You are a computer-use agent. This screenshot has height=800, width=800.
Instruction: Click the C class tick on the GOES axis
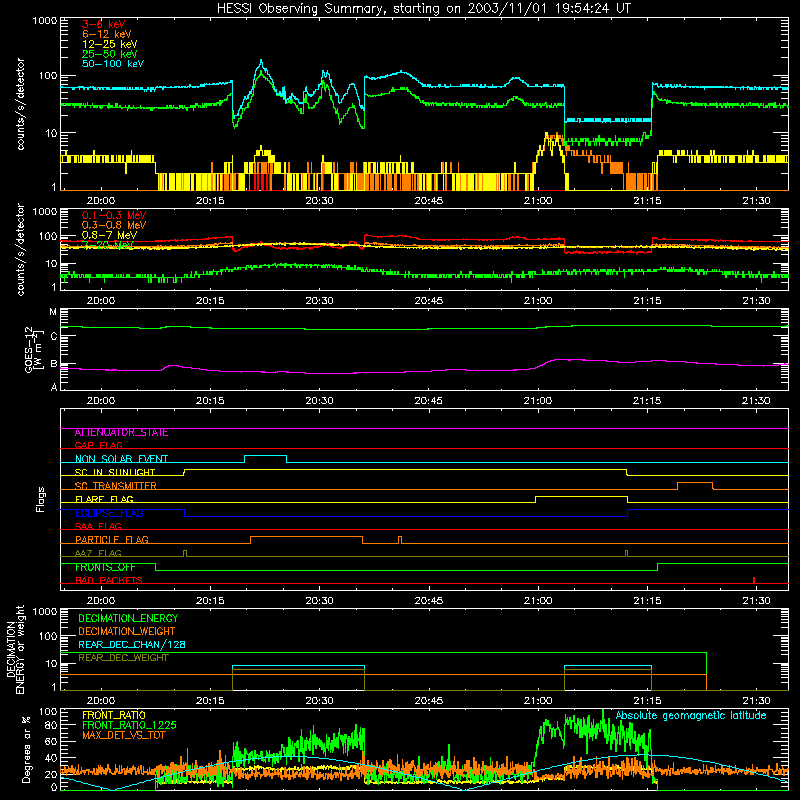coord(54,337)
